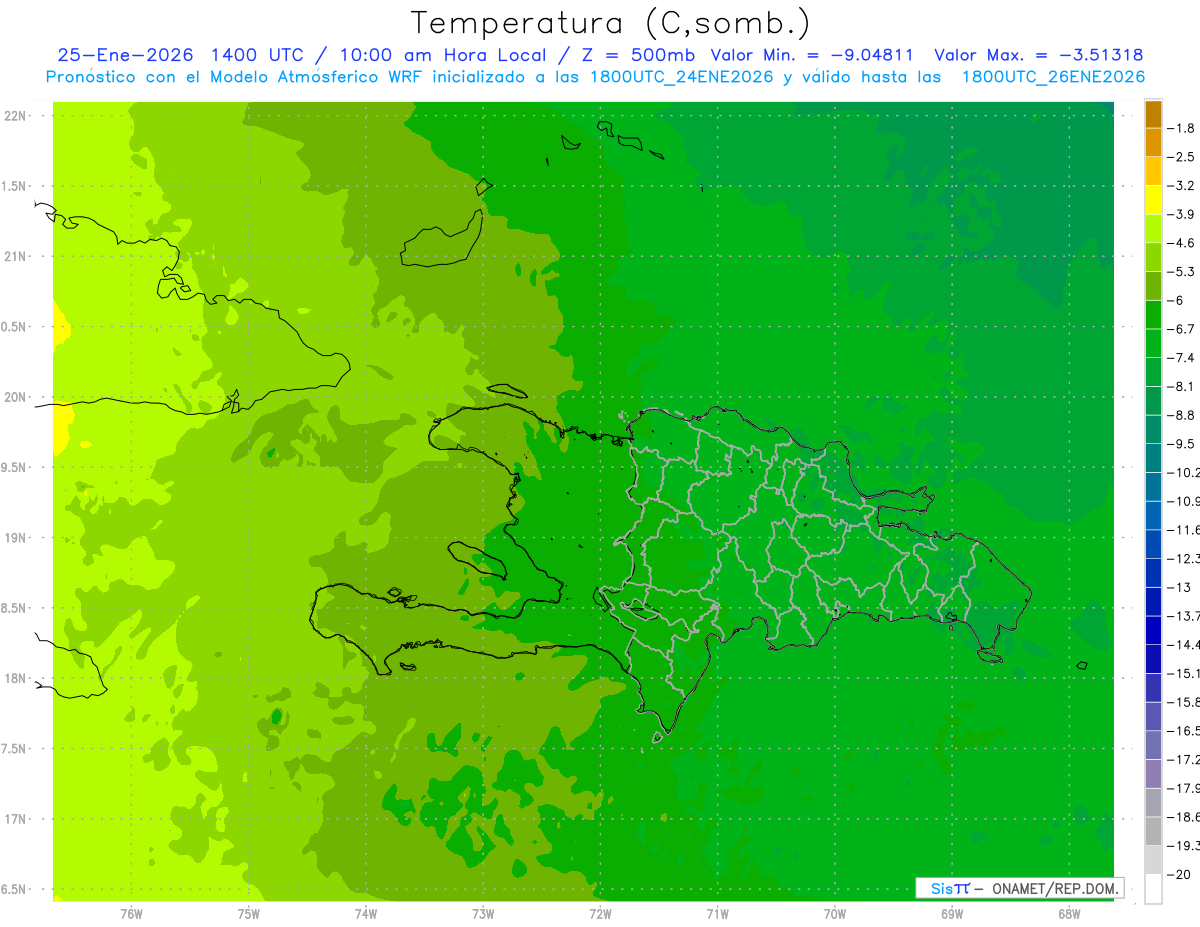Click the '-7.4' legend value
Viewport: 1200px width, 927px height.
coord(1181,358)
